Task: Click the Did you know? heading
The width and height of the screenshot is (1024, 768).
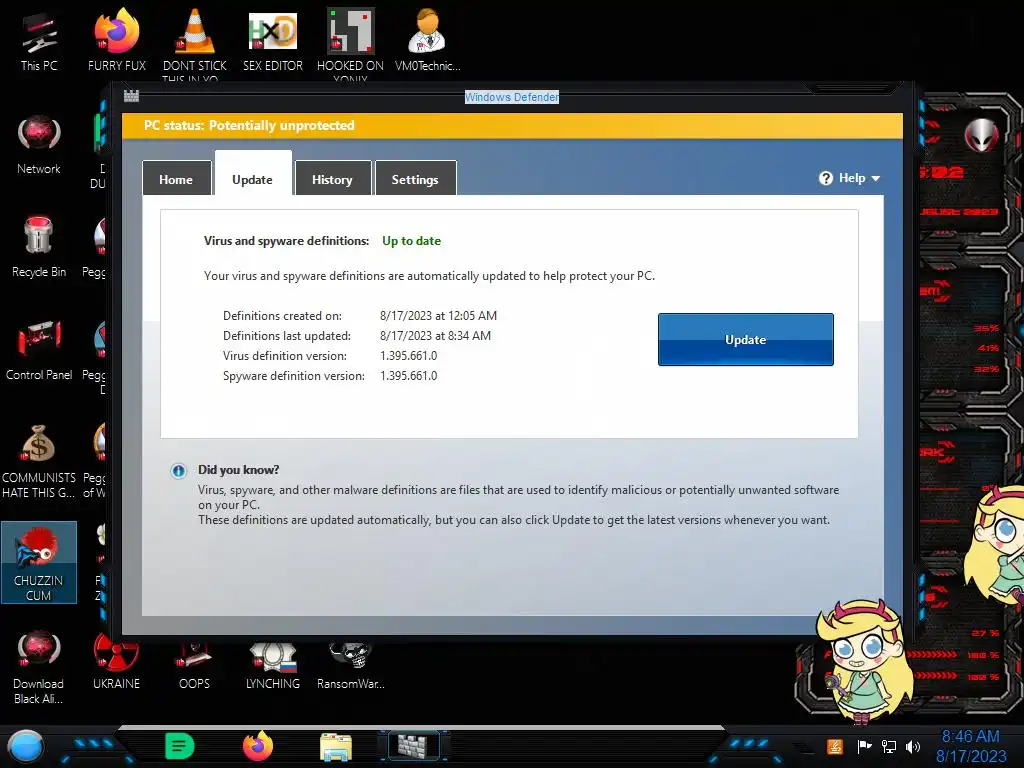Action: pyautogui.click(x=239, y=470)
